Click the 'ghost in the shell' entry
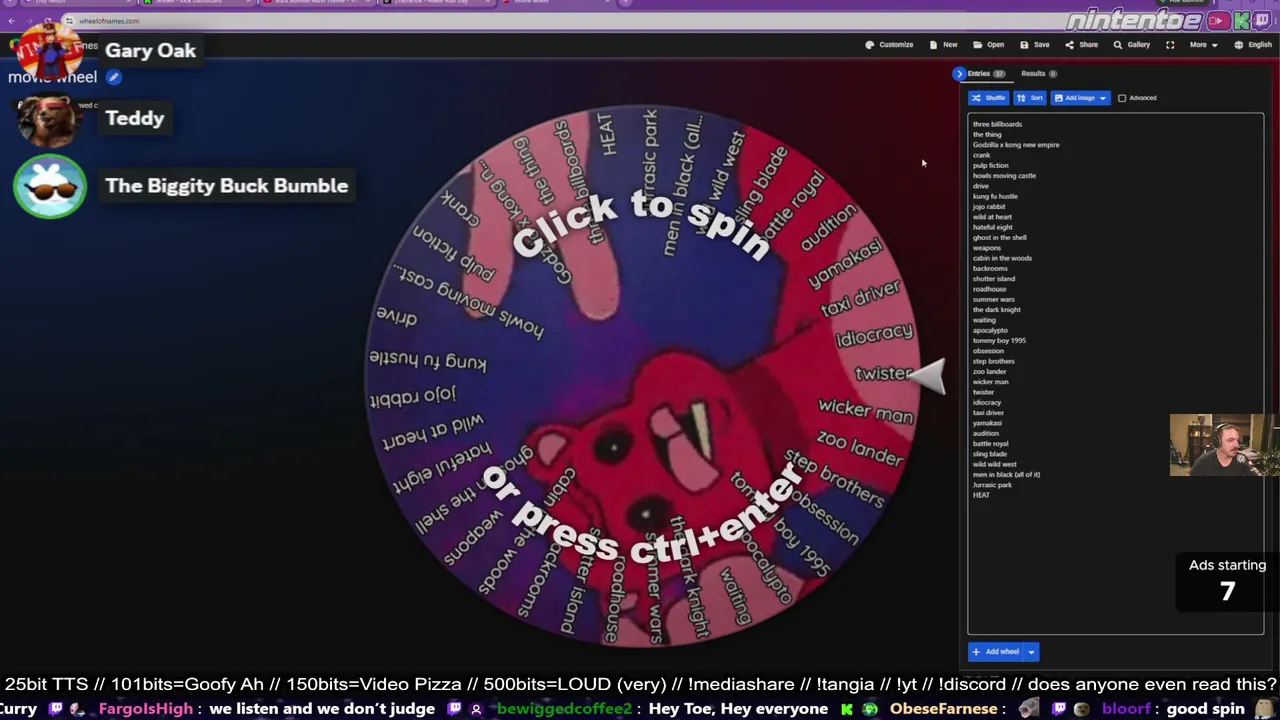 [1000, 238]
